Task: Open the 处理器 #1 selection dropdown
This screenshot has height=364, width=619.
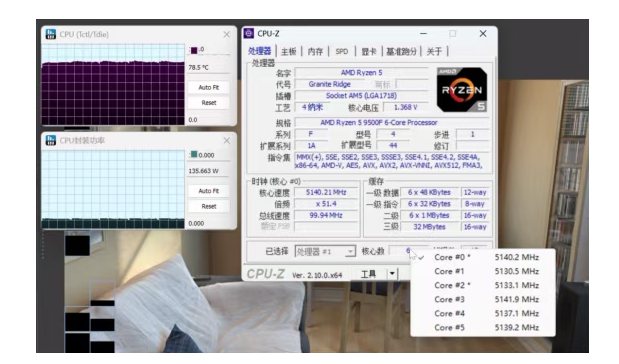Action: (325, 251)
